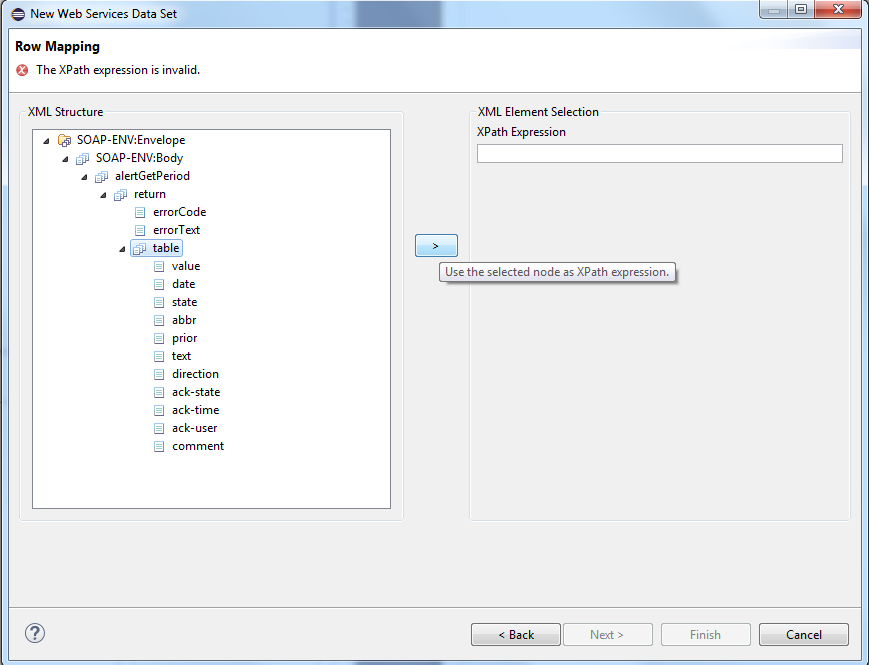
Task: Click the ack-user element icon
Action: tap(159, 428)
